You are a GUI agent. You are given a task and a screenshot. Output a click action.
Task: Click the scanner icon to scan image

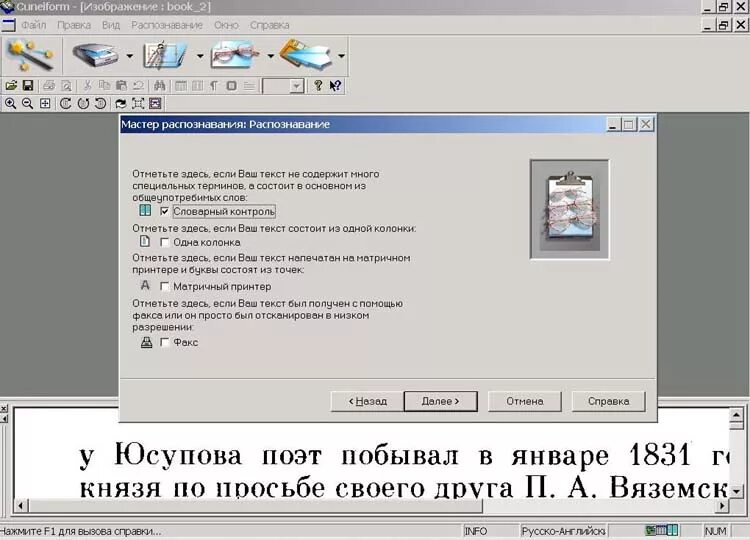pyautogui.click(x=95, y=55)
